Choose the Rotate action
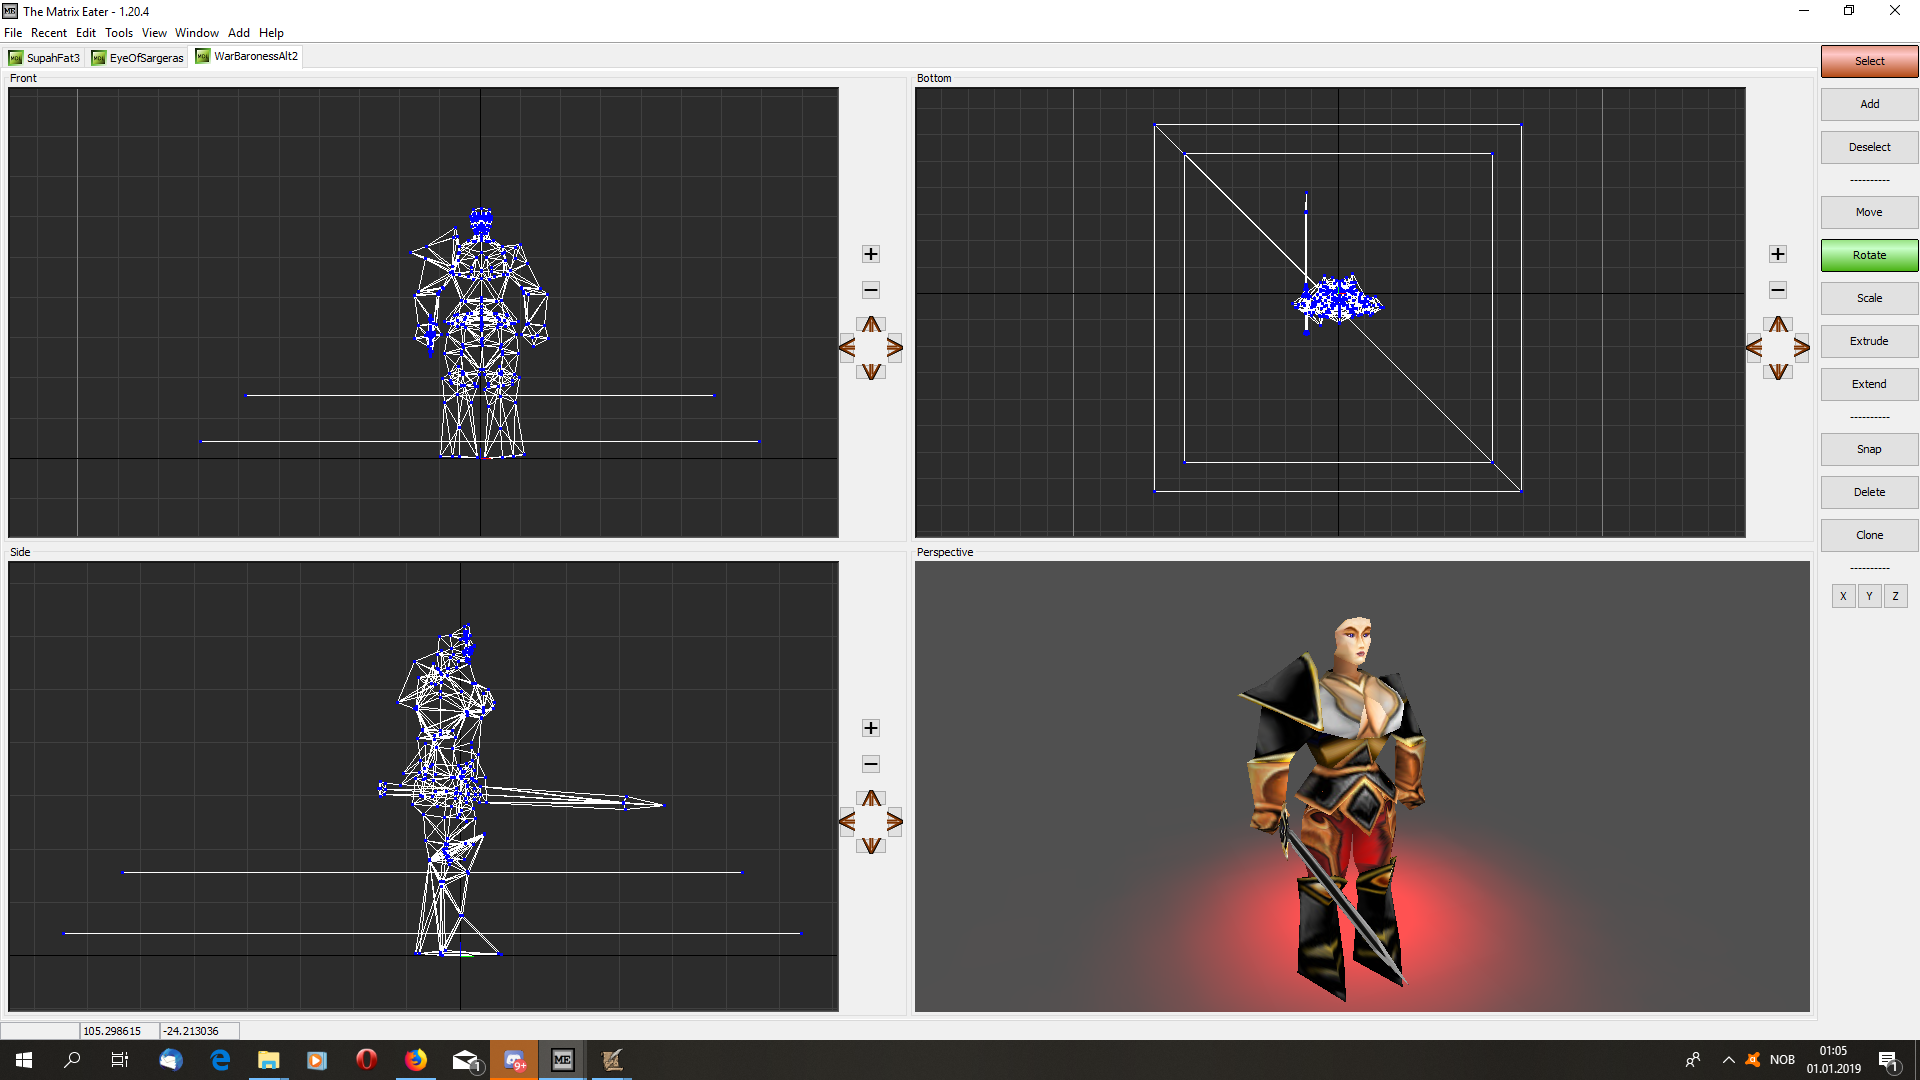The width and height of the screenshot is (1920, 1080). (1869, 255)
